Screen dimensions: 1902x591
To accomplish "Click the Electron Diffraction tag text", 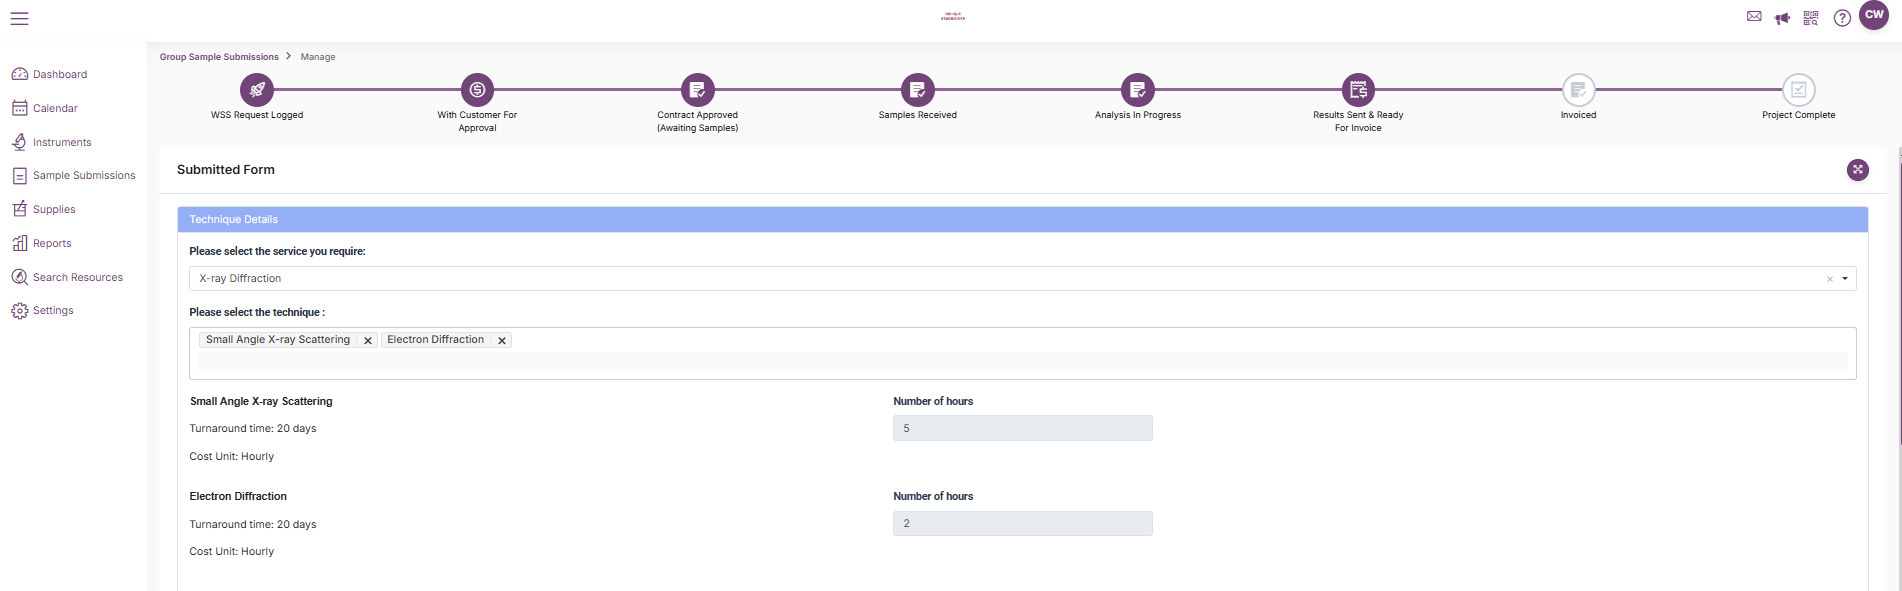I will [435, 340].
